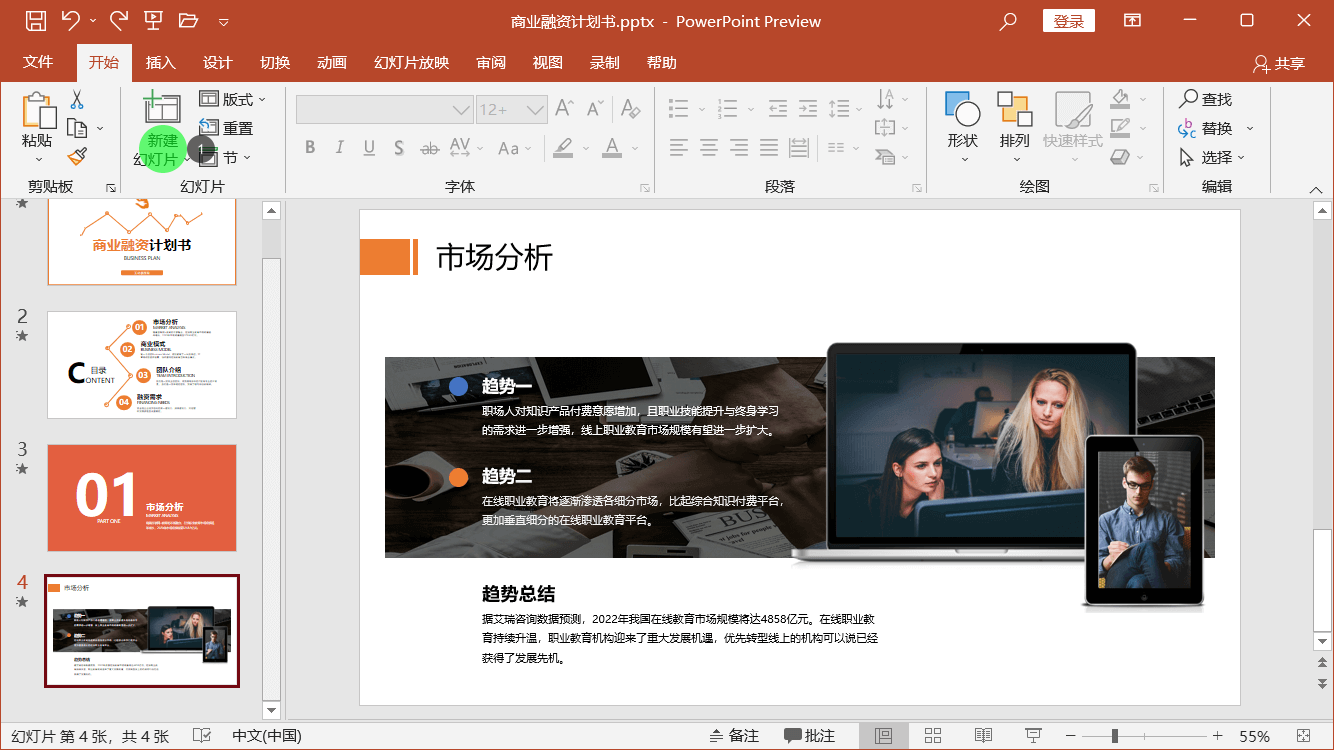Toggle Strikethrough formatting
The height and width of the screenshot is (750, 1334).
pos(429,148)
